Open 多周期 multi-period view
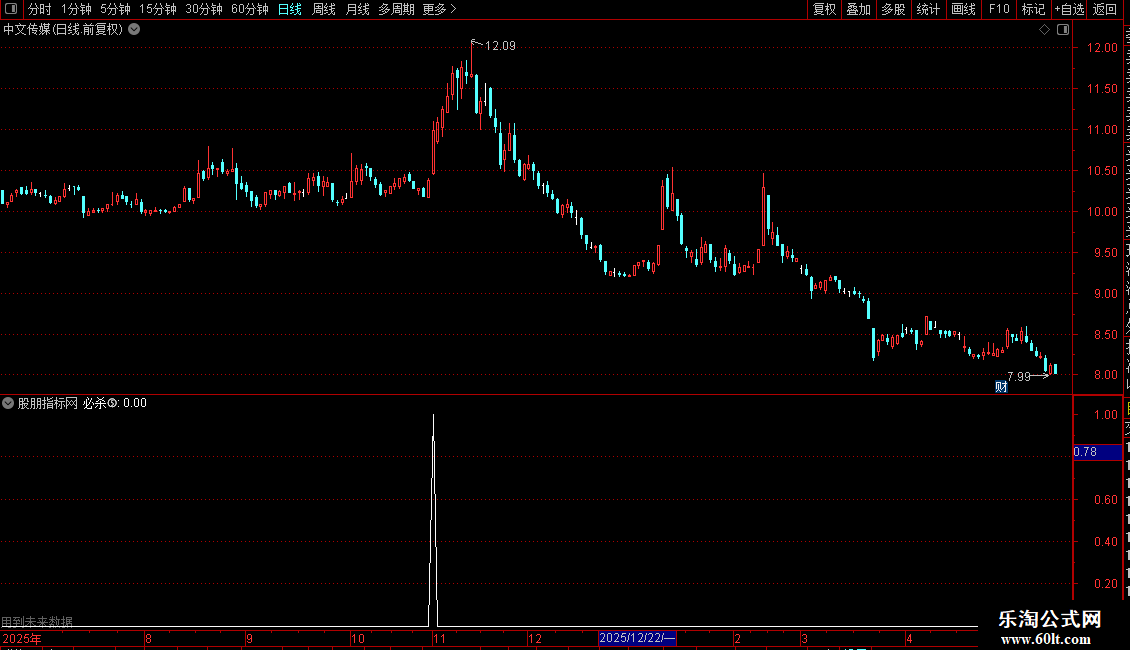 (x=396, y=9)
